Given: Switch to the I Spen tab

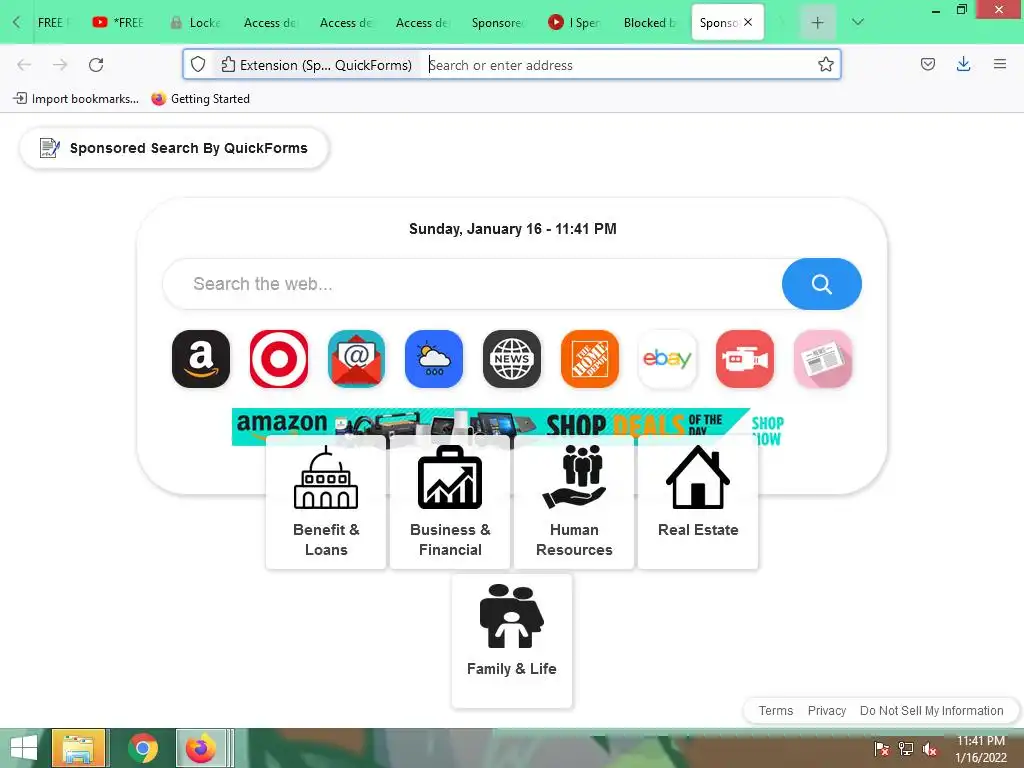Looking at the screenshot, I should click(x=575, y=22).
